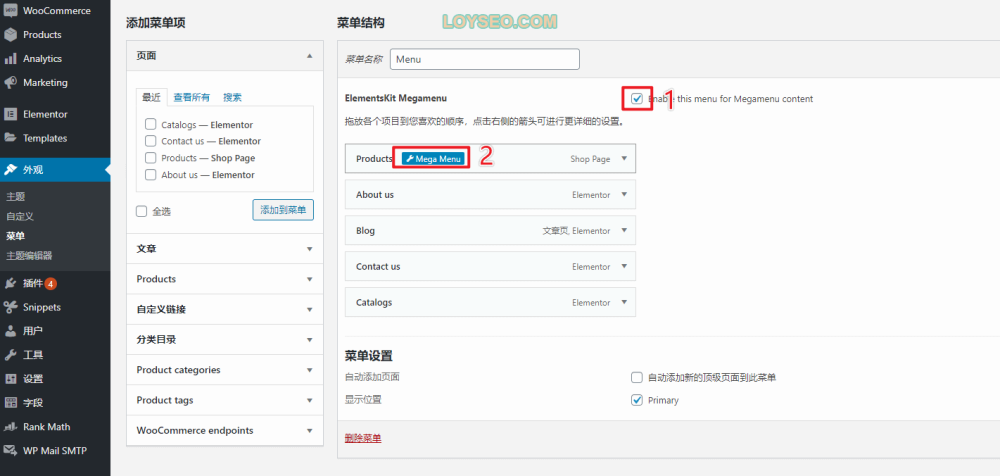Click the 用户 person icon
This screenshot has width=1000, height=476.
(x=10, y=331)
